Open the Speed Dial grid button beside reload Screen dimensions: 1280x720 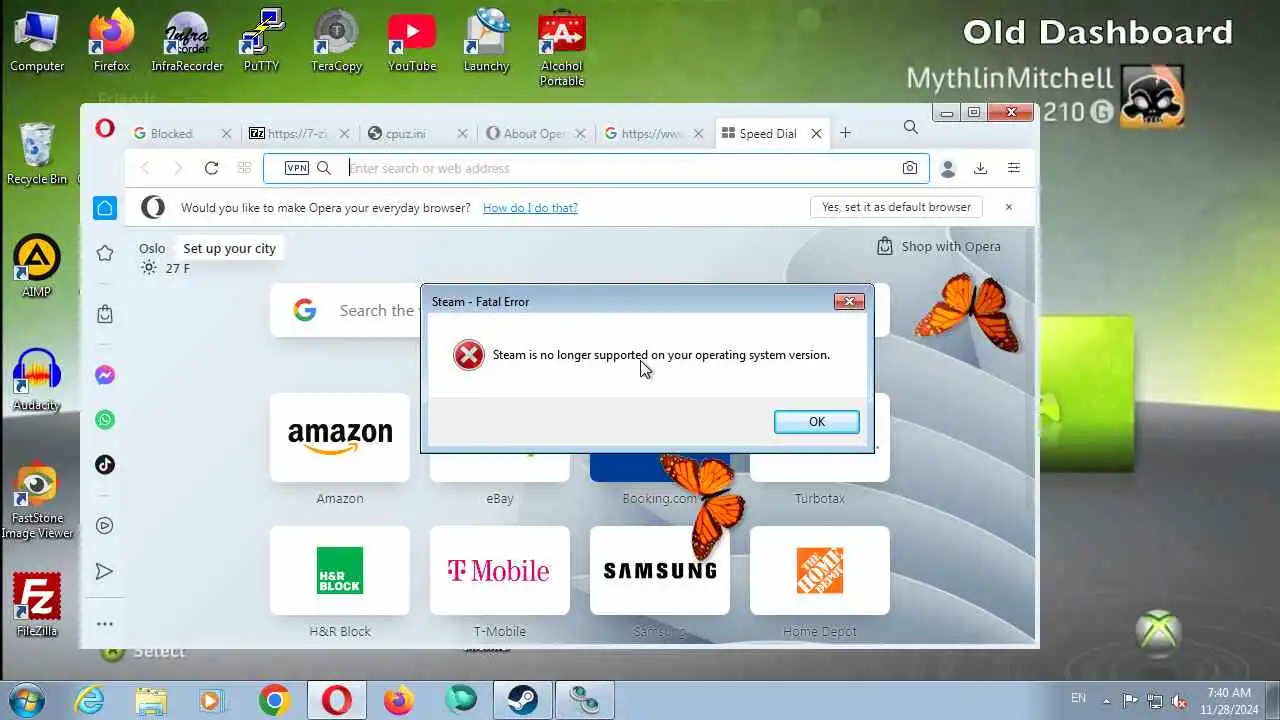(x=244, y=168)
